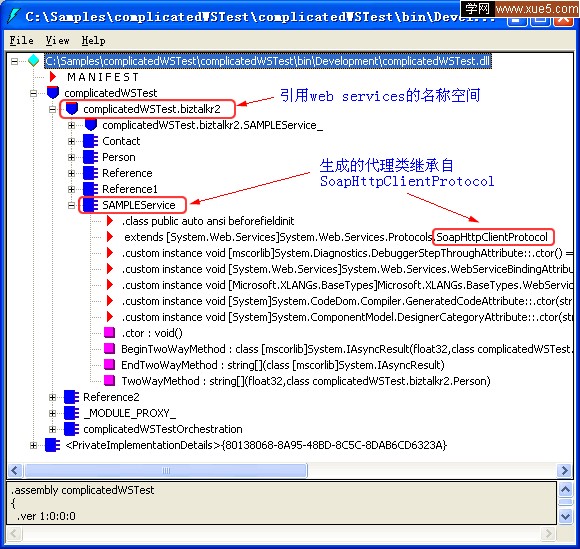
Task: Select the SAMPLEService class label
Action: coord(139,205)
